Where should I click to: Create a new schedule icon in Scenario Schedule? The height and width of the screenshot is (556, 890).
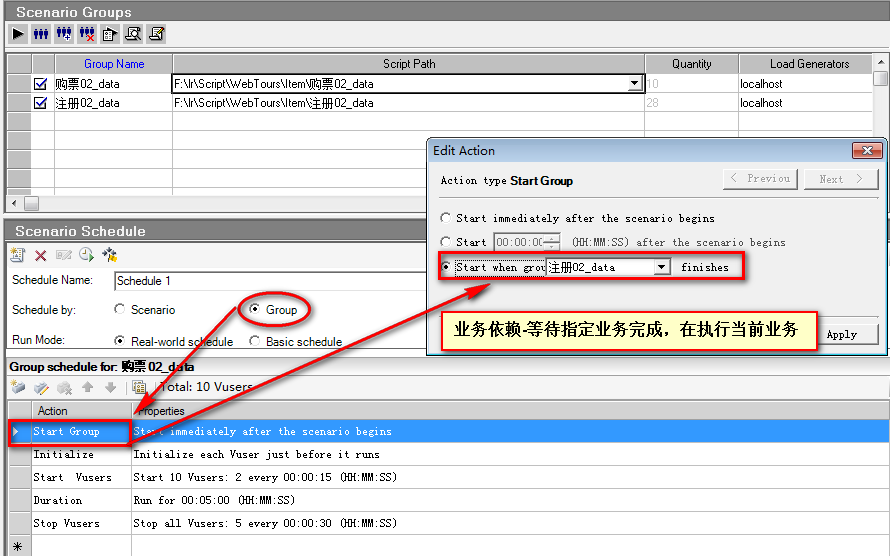pyautogui.click(x=18, y=255)
